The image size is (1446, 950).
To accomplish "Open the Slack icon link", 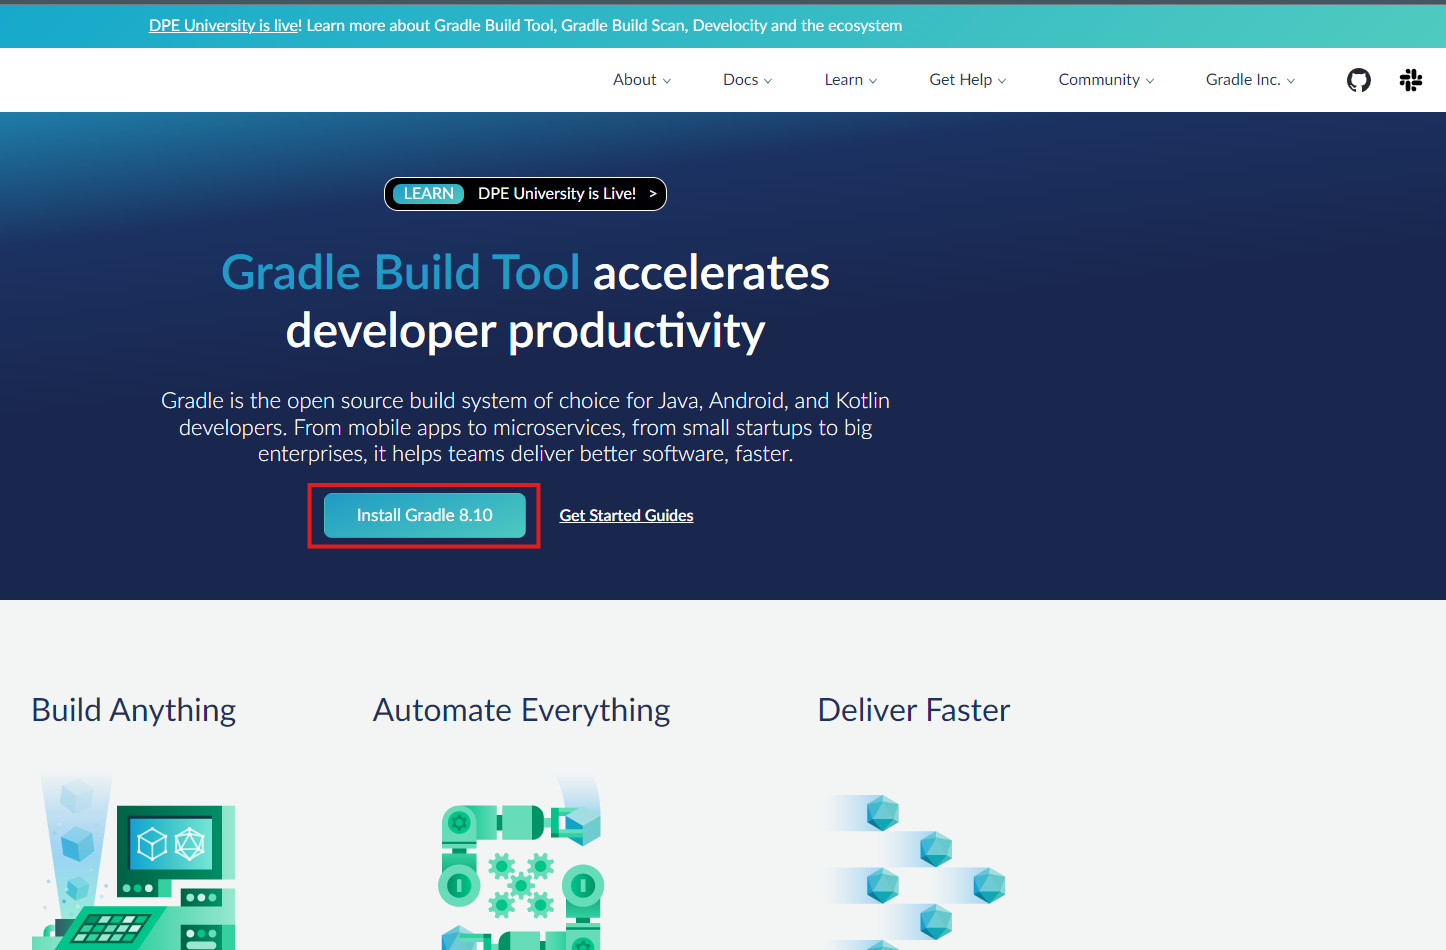I will tap(1411, 80).
